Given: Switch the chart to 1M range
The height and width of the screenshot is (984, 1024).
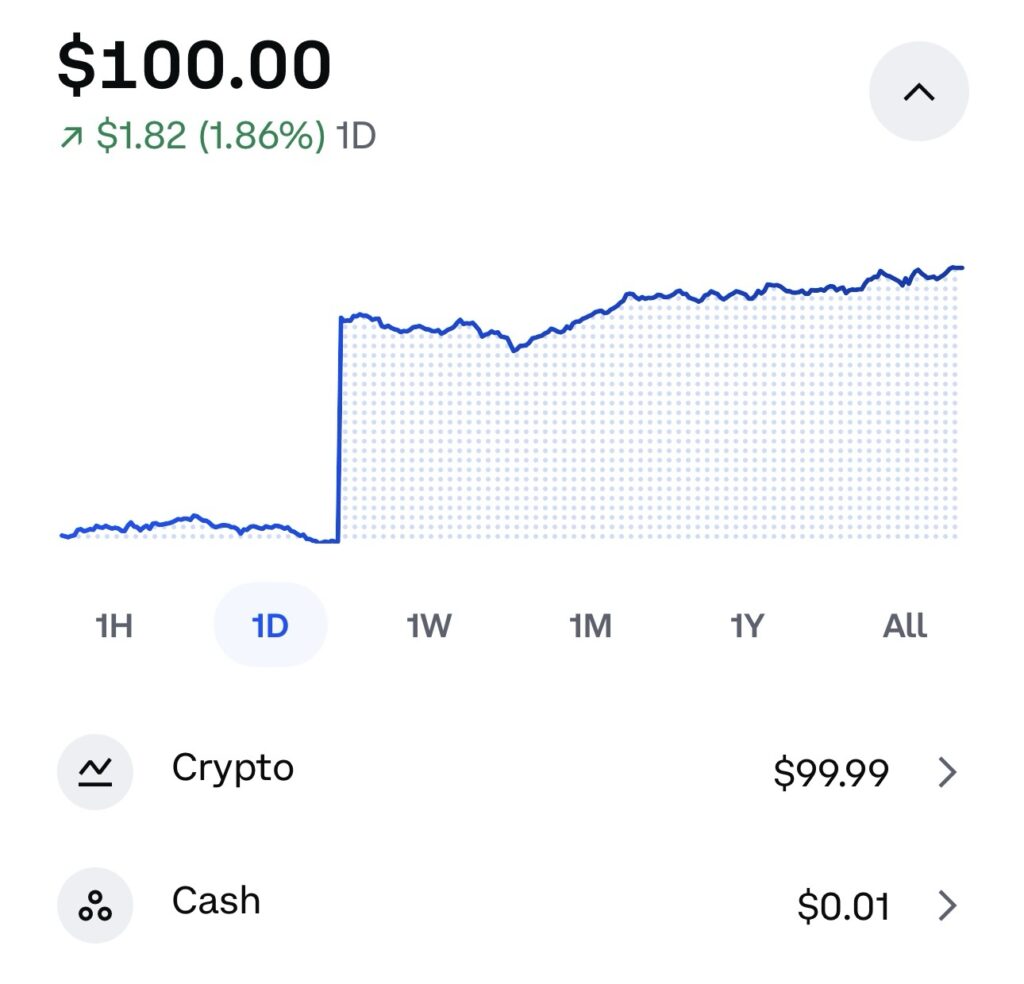Looking at the screenshot, I should pos(590,626).
